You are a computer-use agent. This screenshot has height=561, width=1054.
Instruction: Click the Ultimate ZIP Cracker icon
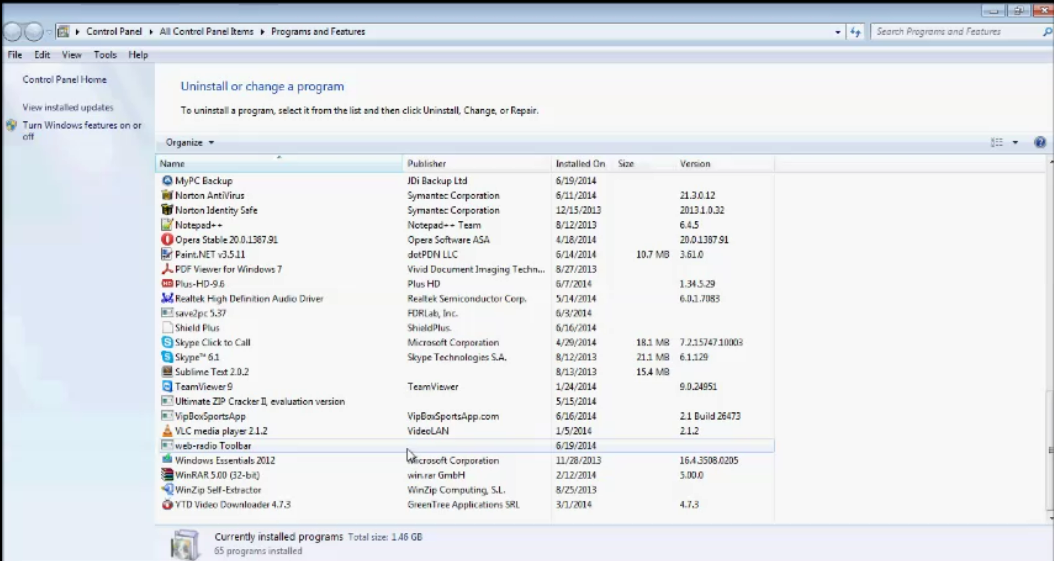167,402
